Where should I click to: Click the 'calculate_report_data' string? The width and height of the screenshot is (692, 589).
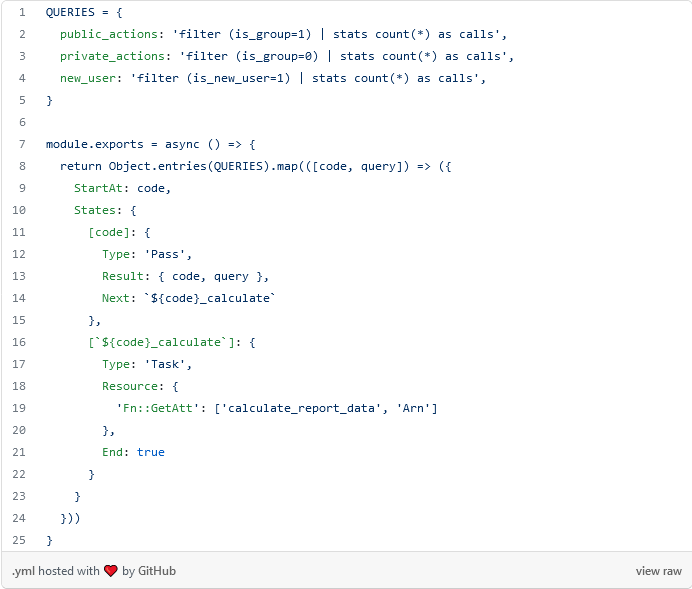306,408
